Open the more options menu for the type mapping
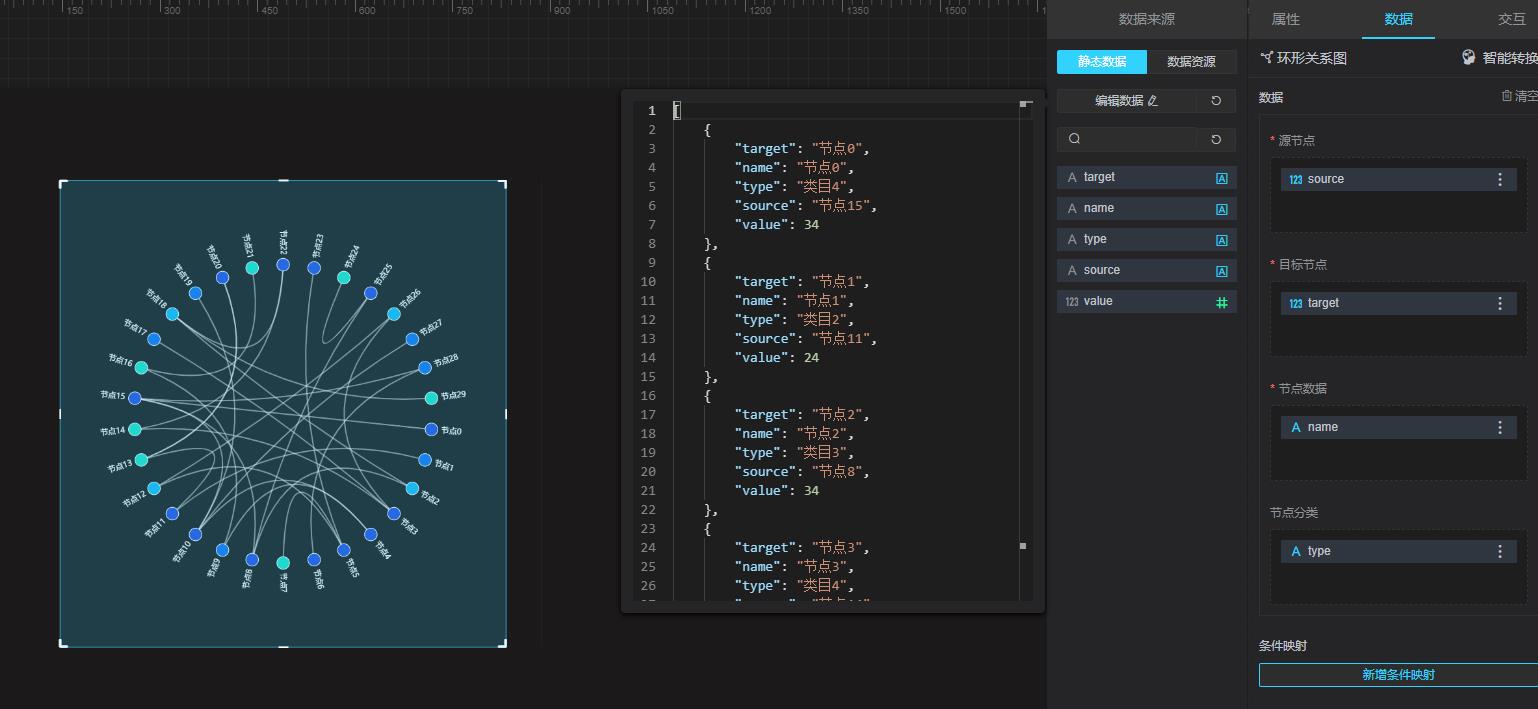1538x709 pixels. [x=1499, y=551]
